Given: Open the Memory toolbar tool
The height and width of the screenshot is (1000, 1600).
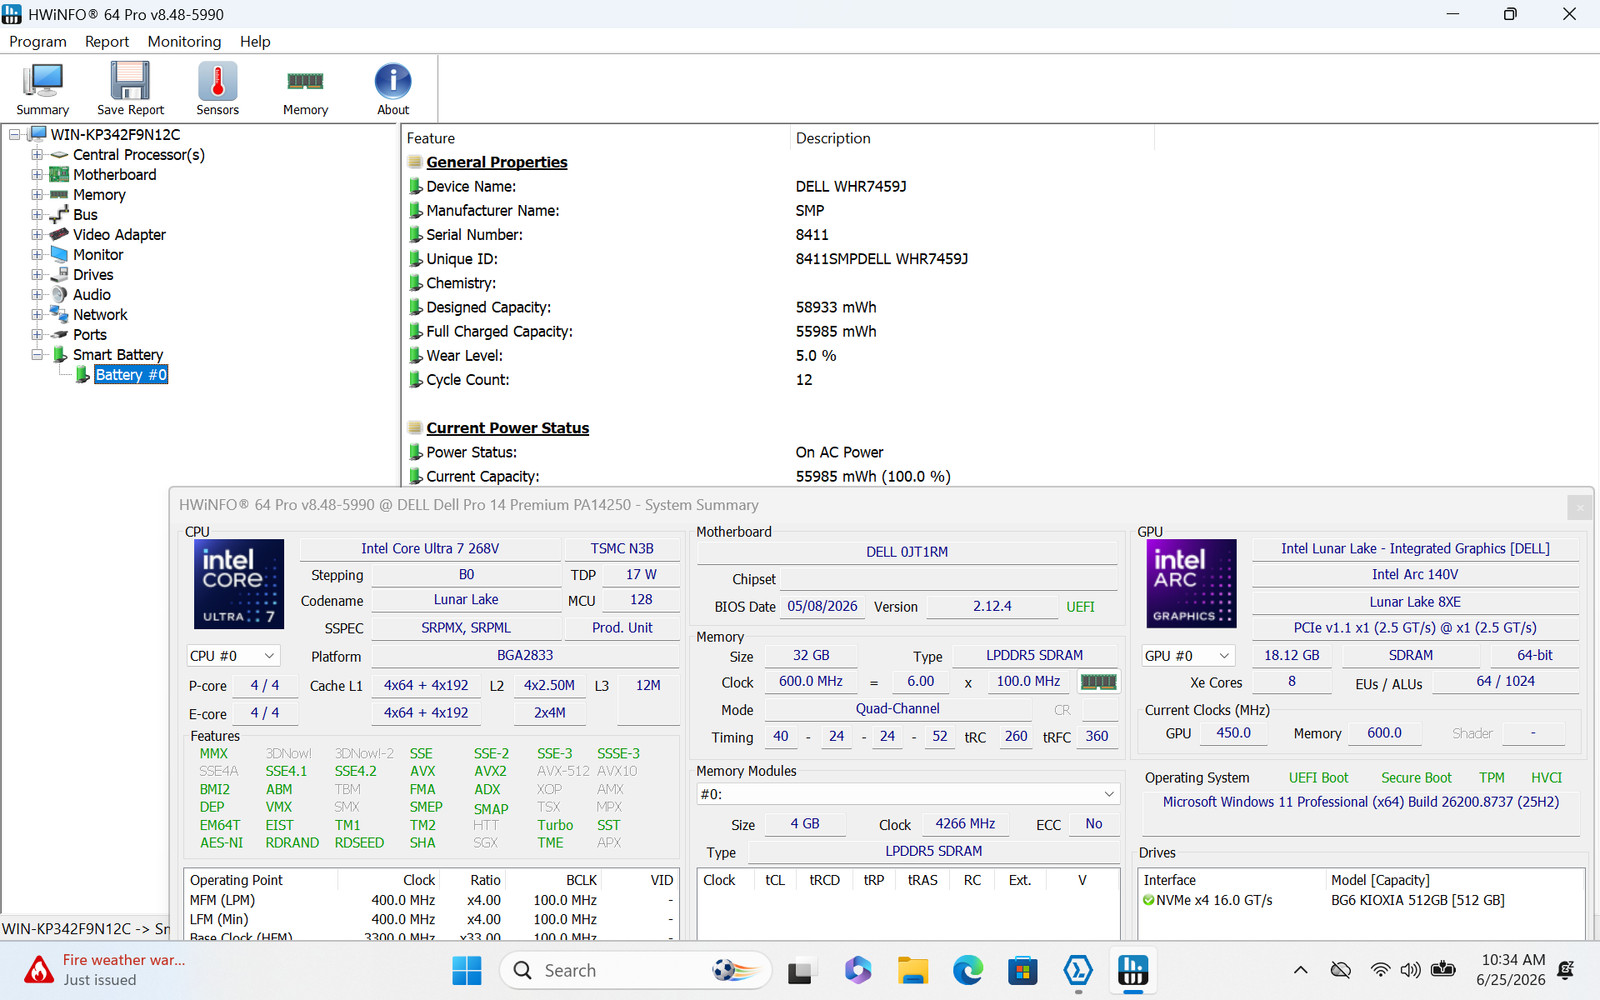Looking at the screenshot, I should (305, 89).
